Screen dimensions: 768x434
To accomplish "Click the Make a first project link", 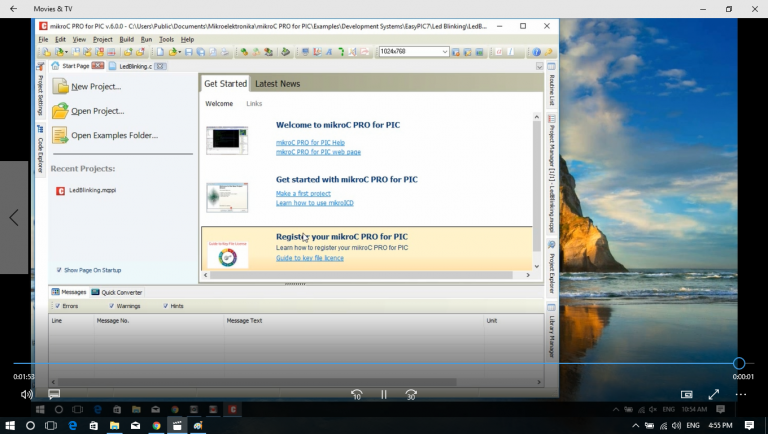I will pyautogui.click(x=305, y=193).
